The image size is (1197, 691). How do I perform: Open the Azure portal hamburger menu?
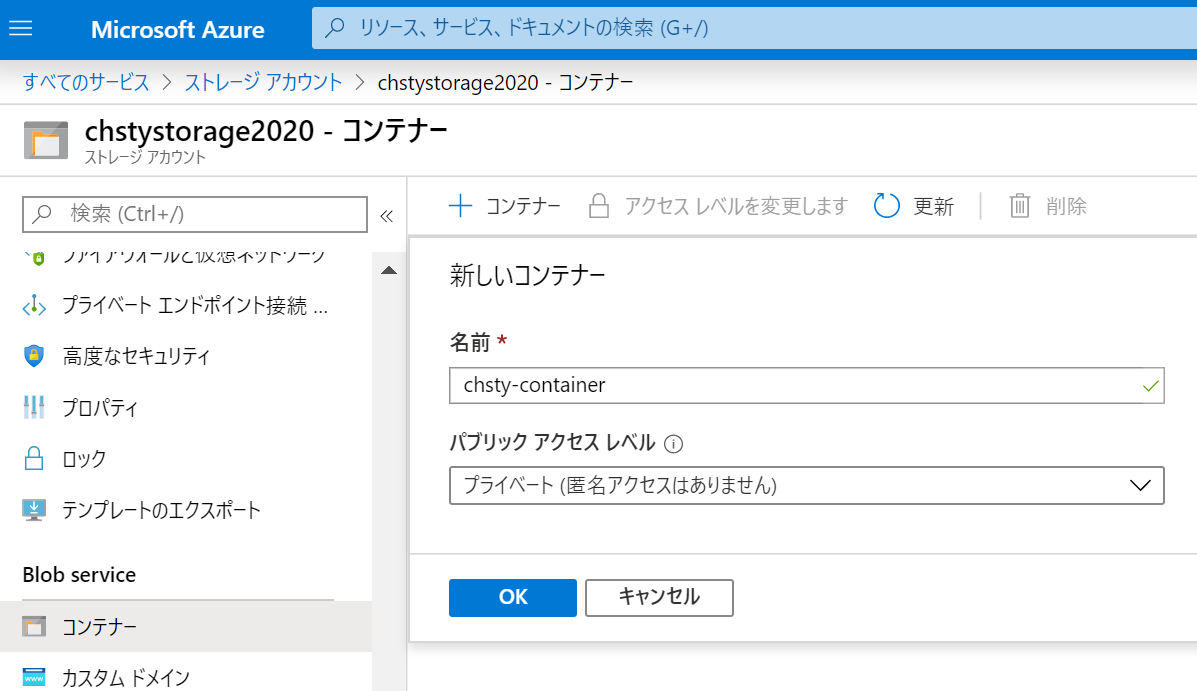coord(21,28)
